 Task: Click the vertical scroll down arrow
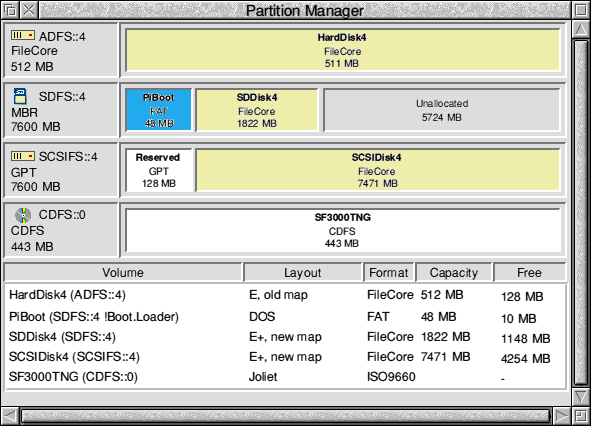581,396
